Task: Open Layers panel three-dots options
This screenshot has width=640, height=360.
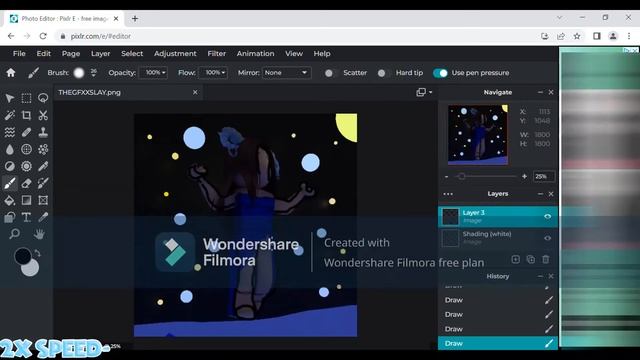Action: pos(448,194)
